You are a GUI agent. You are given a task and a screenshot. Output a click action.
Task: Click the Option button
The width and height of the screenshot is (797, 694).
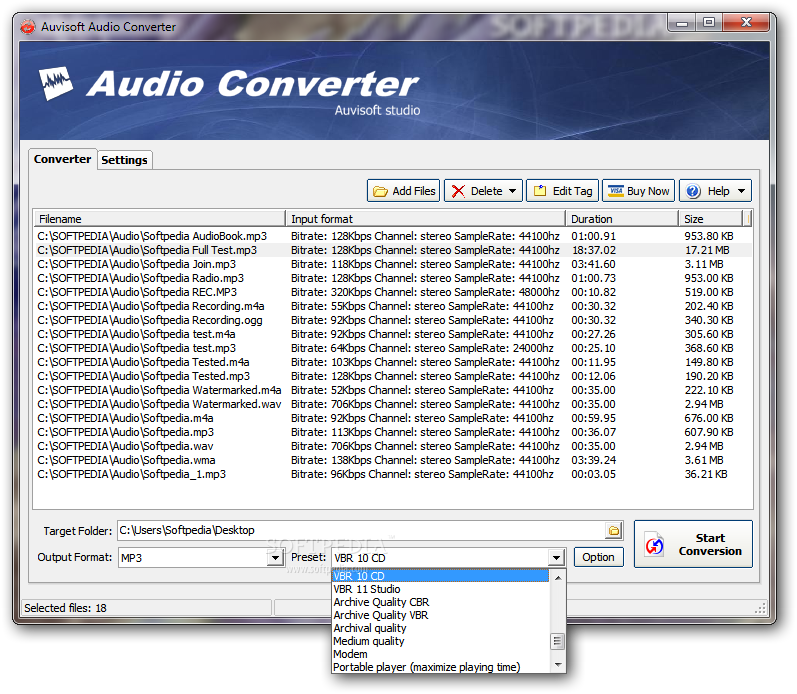point(598,557)
